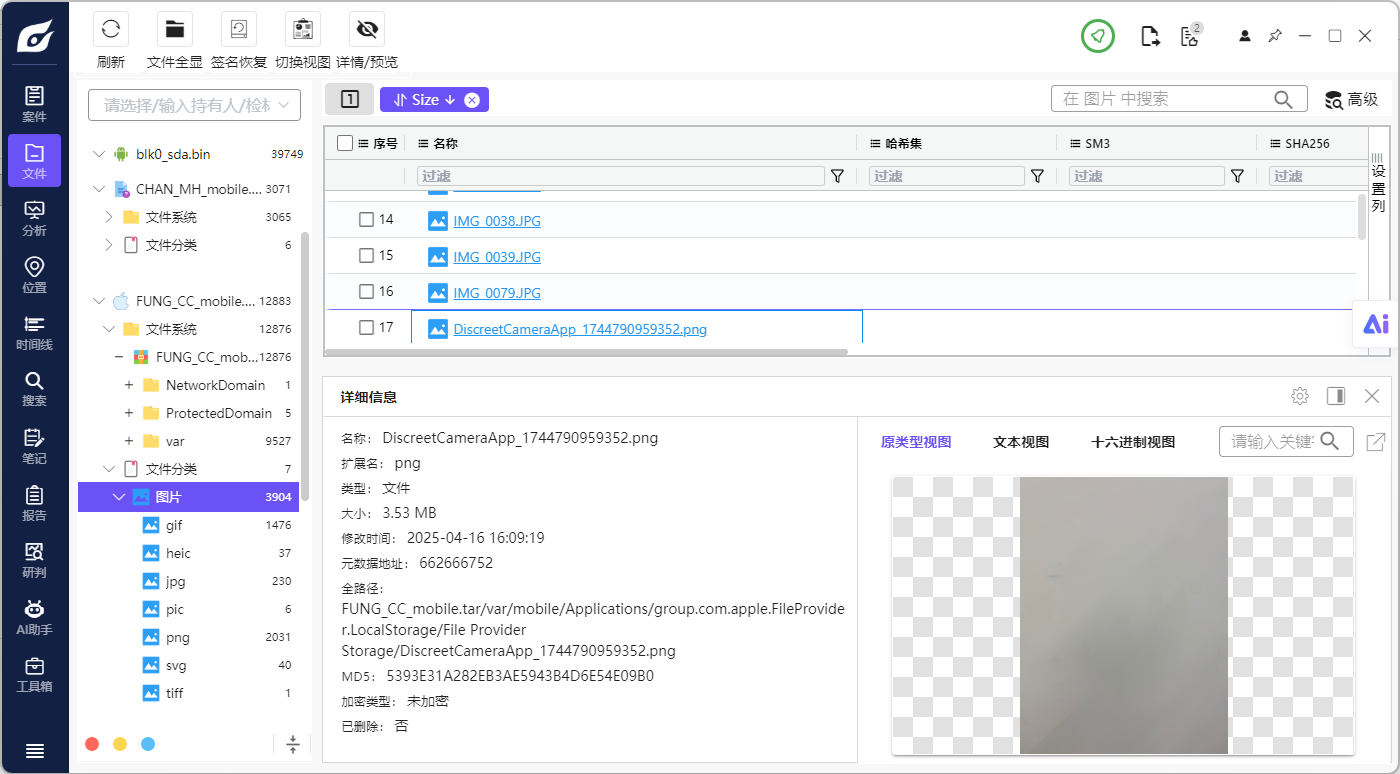Click the export file icon in title bar
1400x774 pixels.
click(1151, 36)
